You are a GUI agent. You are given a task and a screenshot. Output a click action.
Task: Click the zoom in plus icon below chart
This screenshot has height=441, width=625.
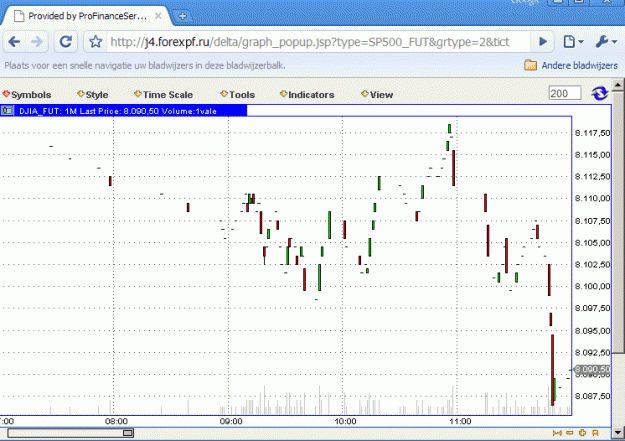(x=582, y=433)
